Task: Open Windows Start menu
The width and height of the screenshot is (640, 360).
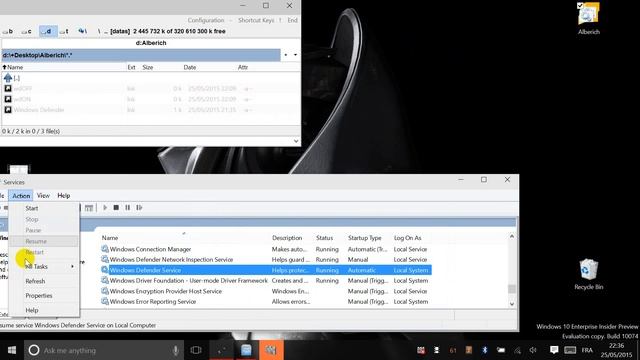Action: coord(12,350)
